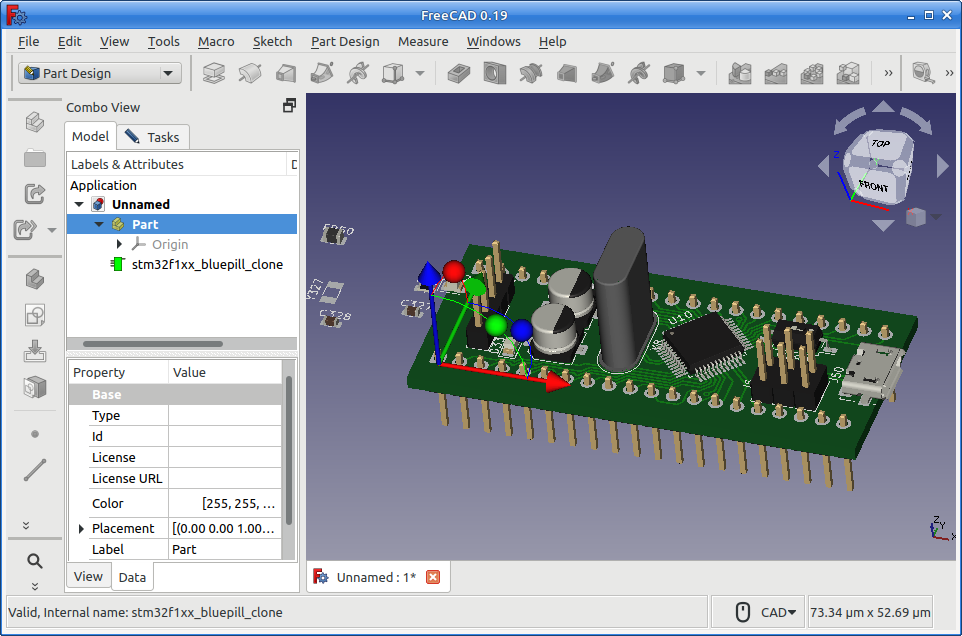This screenshot has height=636, width=962.
Task: Click the navigation cube FRONT face
Action: [874, 186]
